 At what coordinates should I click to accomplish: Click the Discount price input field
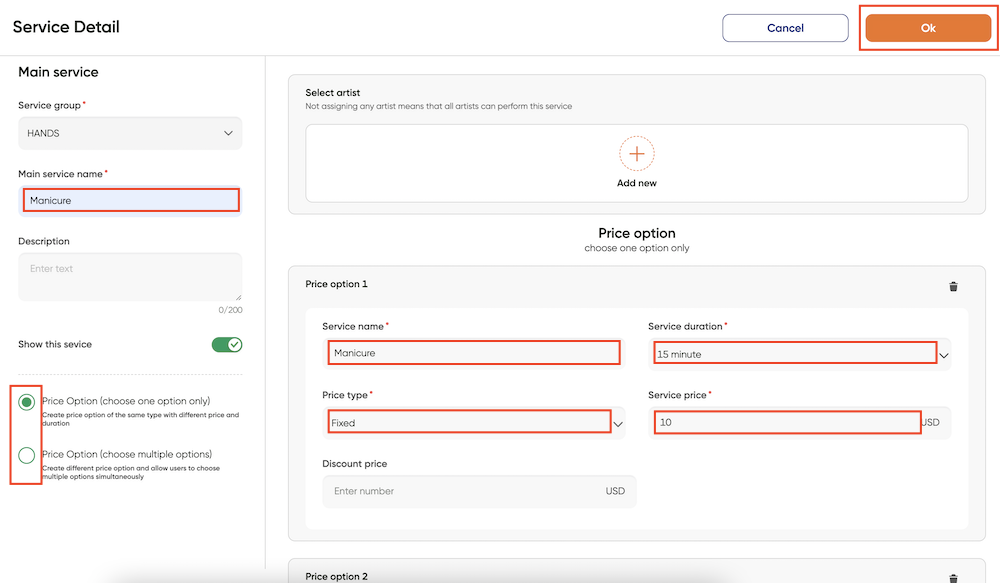click(479, 491)
